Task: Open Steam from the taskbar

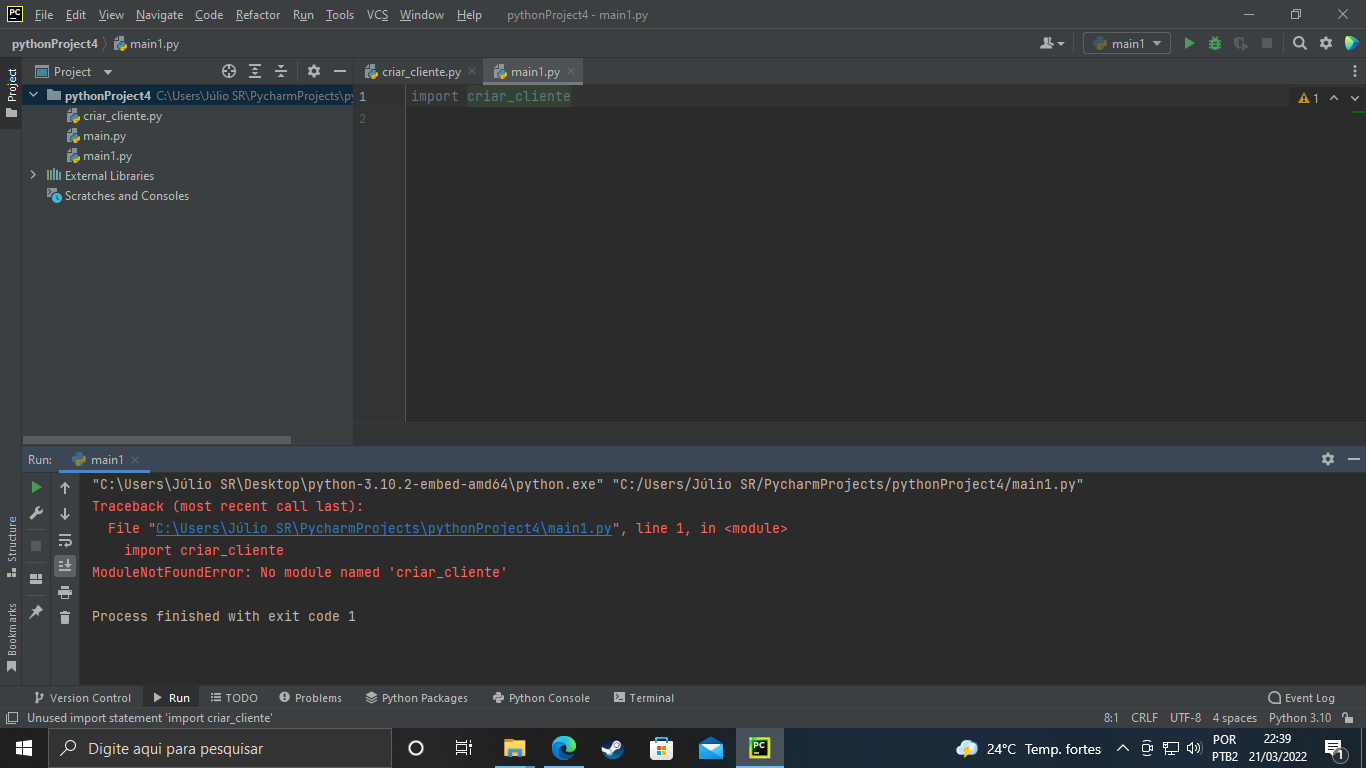Action: pyautogui.click(x=612, y=748)
